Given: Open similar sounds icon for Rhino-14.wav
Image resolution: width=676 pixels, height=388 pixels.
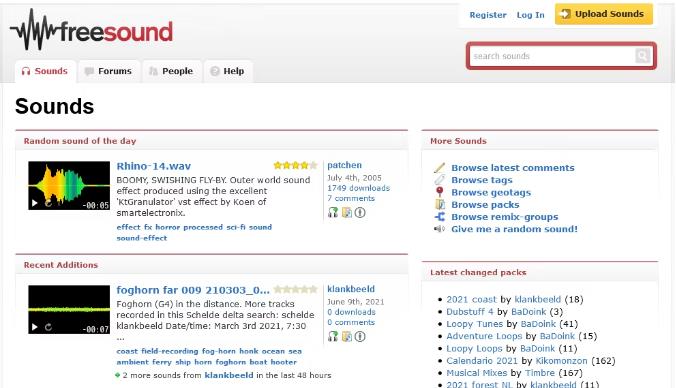Looking at the screenshot, I should (x=333, y=212).
